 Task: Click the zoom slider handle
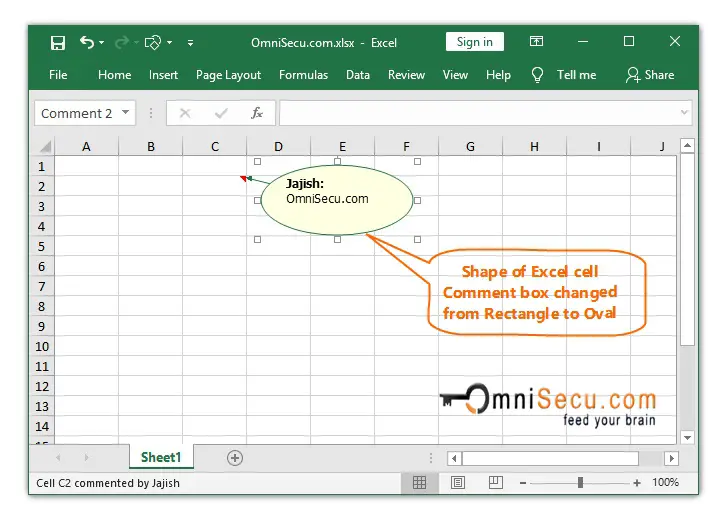(x=580, y=483)
